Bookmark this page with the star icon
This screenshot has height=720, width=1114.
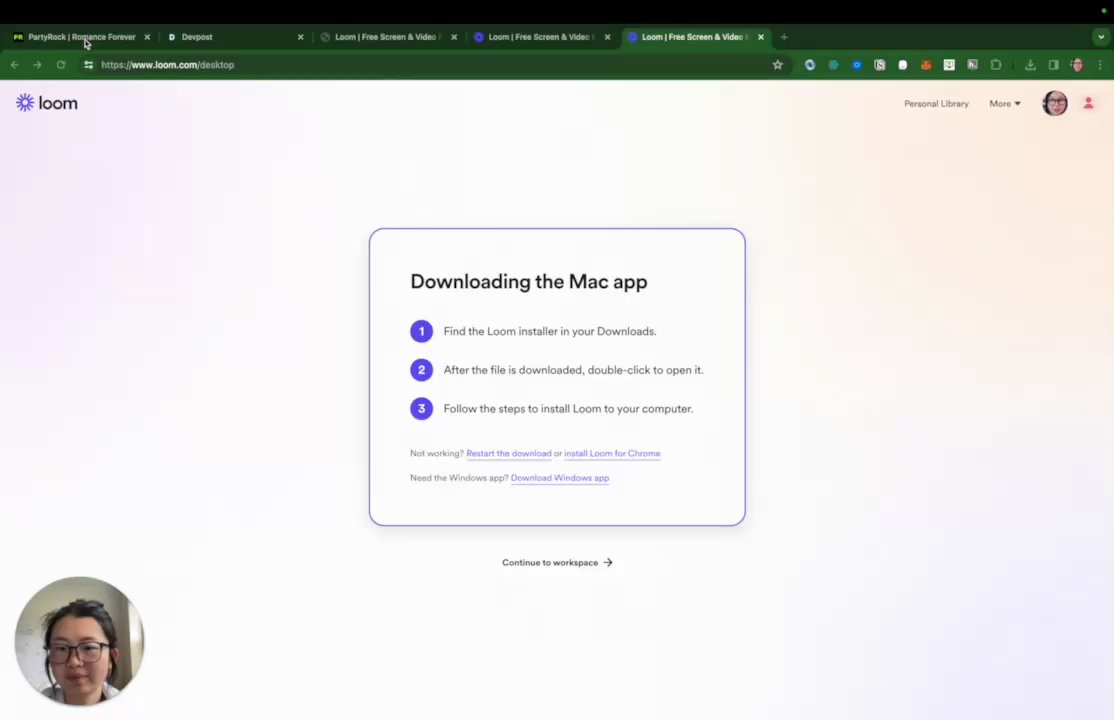(x=778, y=65)
